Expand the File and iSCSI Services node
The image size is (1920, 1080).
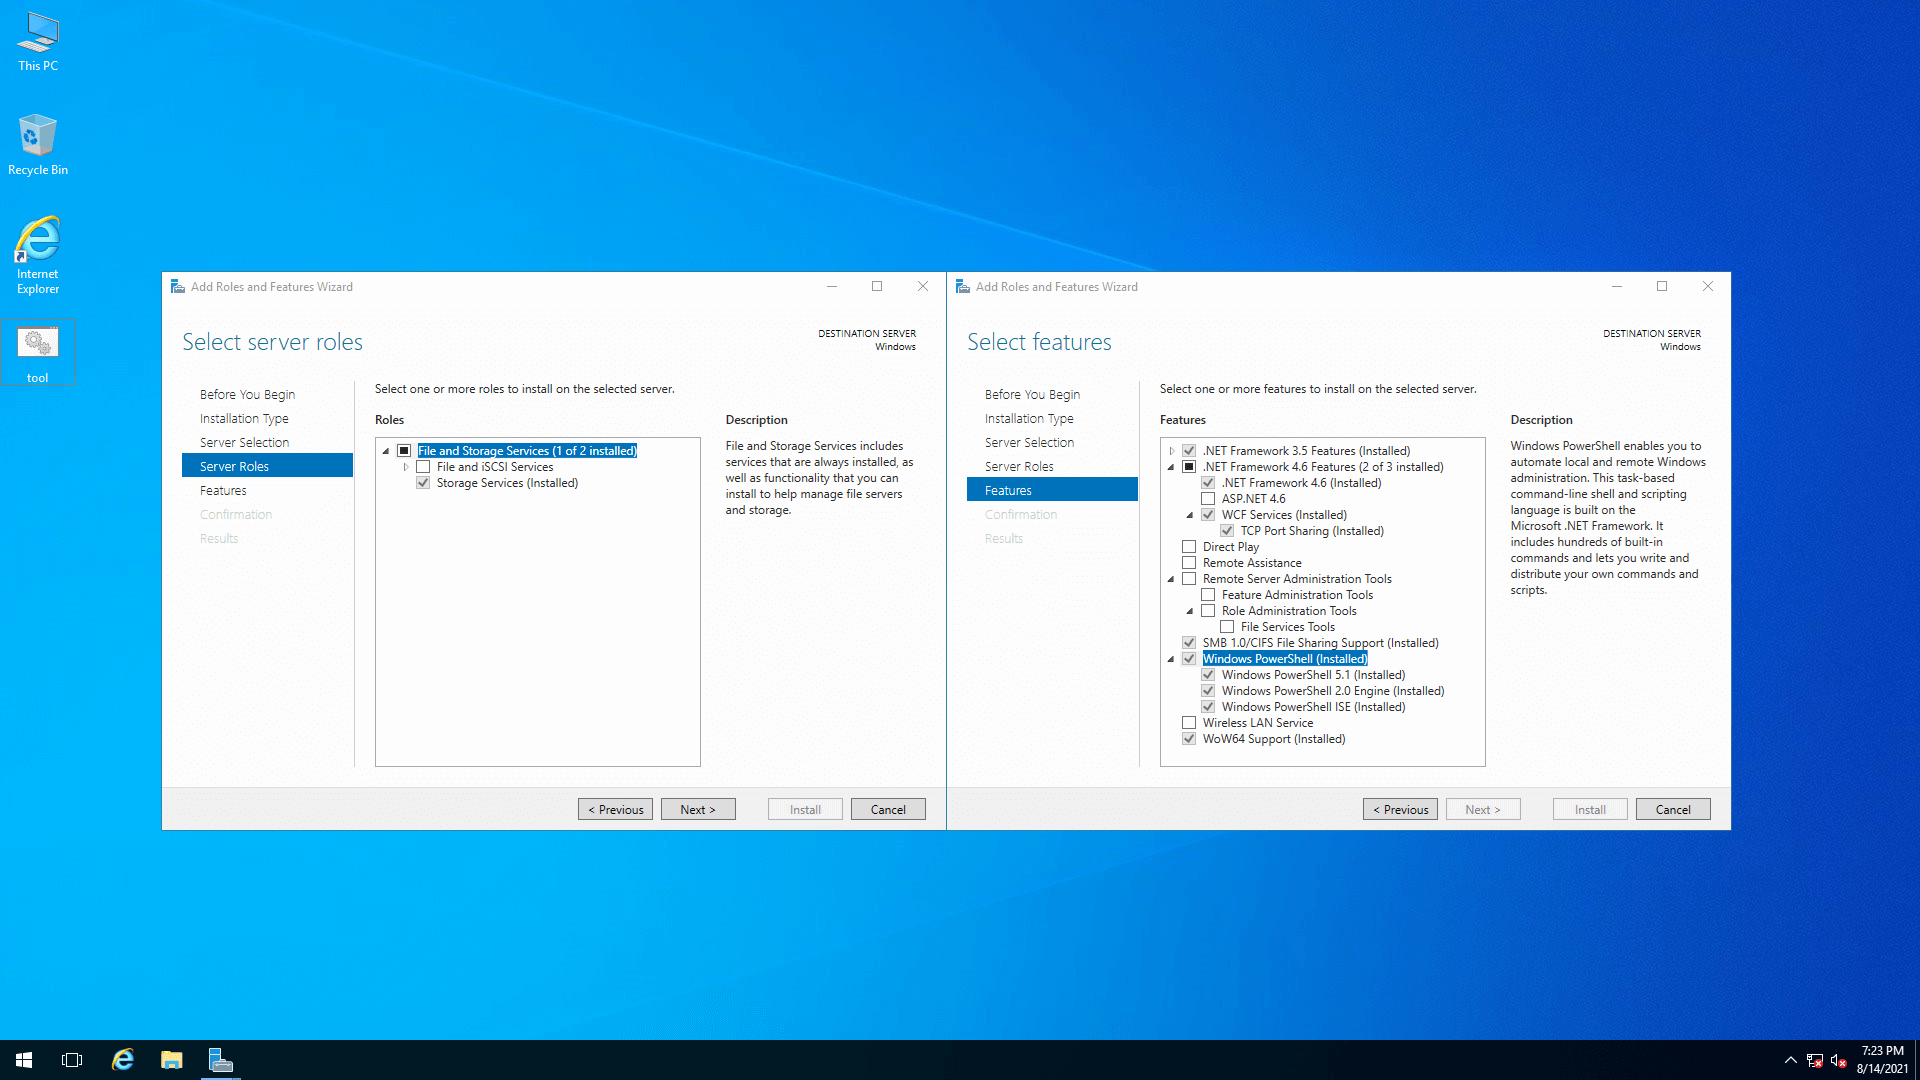pyautogui.click(x=406, y=467)
